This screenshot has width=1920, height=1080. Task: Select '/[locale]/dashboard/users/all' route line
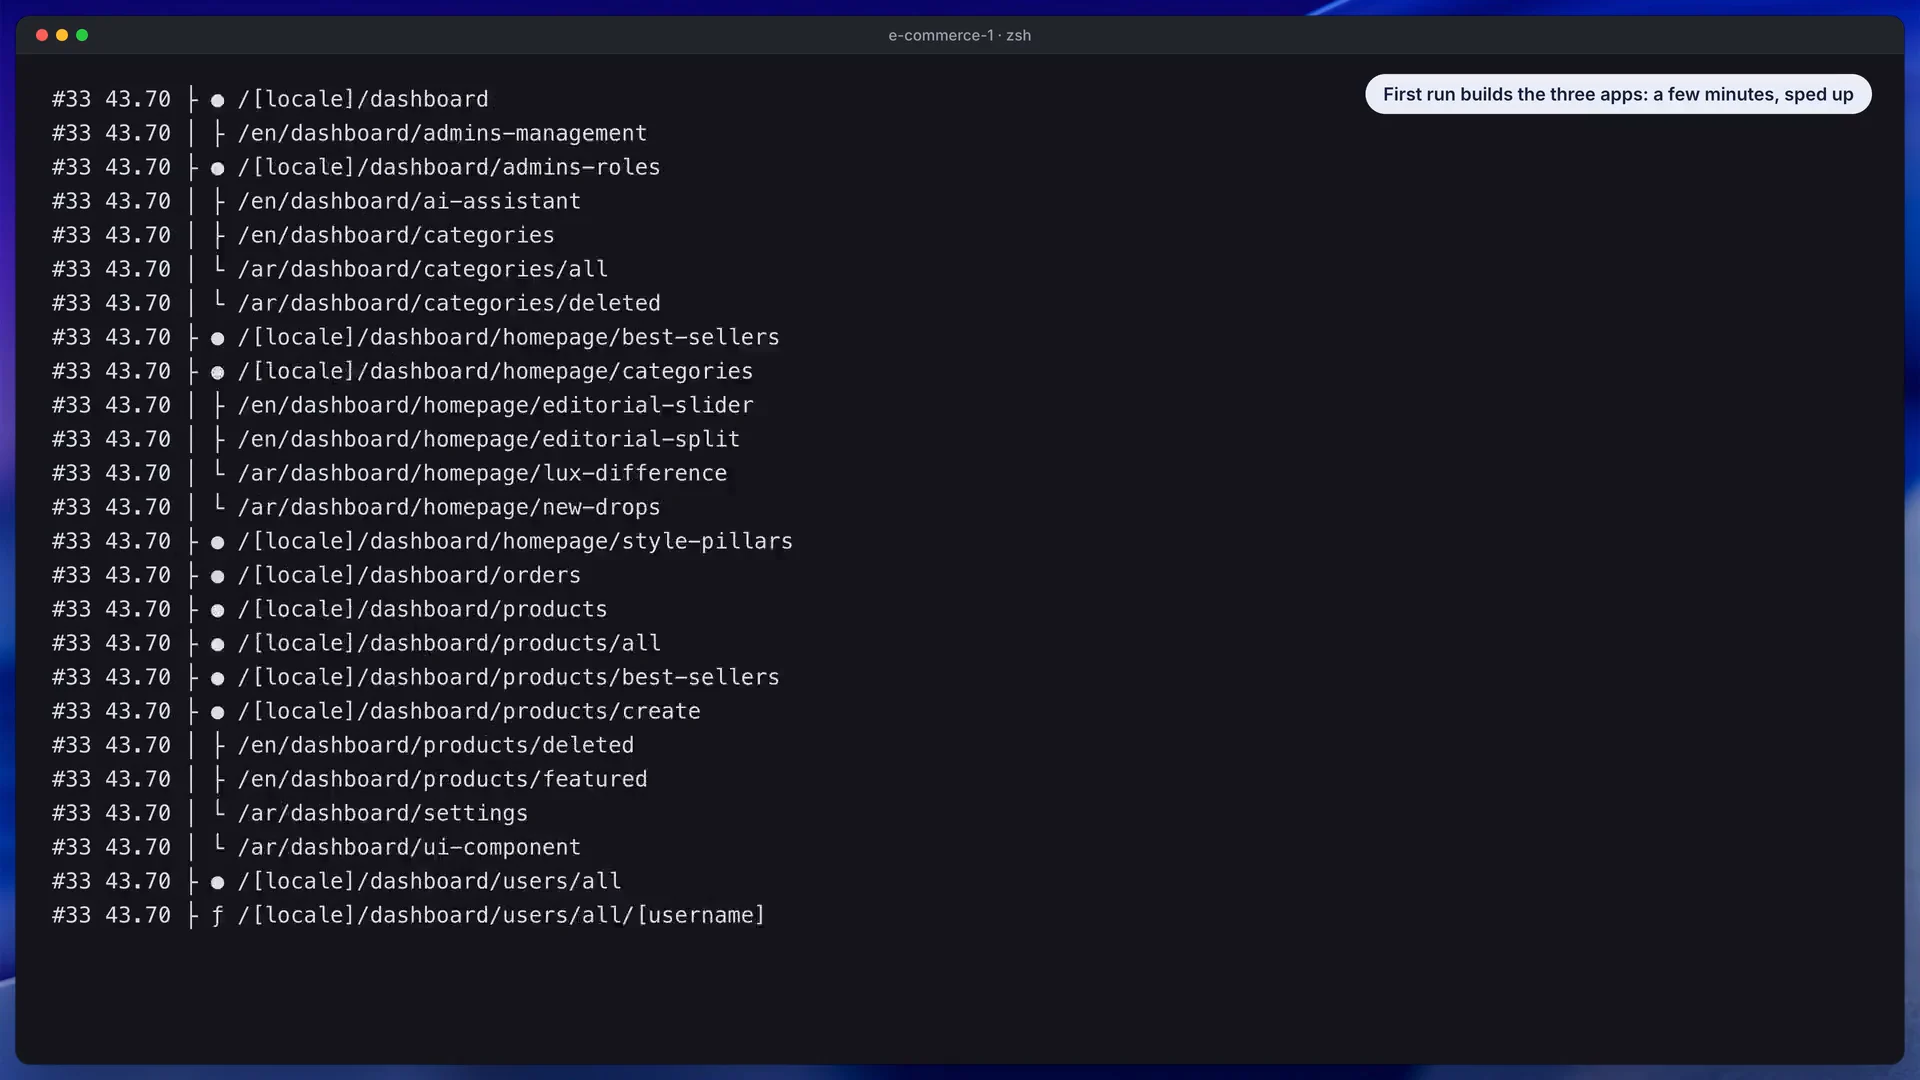(x=429, y=881)
